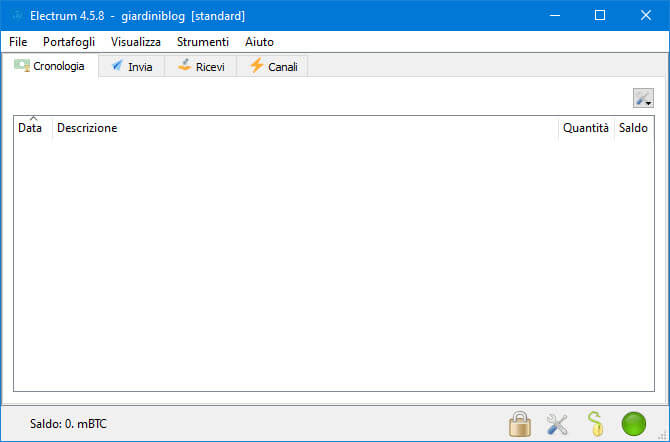Open the Portafogli menu
Screen dimensions: 670x442
pyautogui.click(x=69, y=42)
